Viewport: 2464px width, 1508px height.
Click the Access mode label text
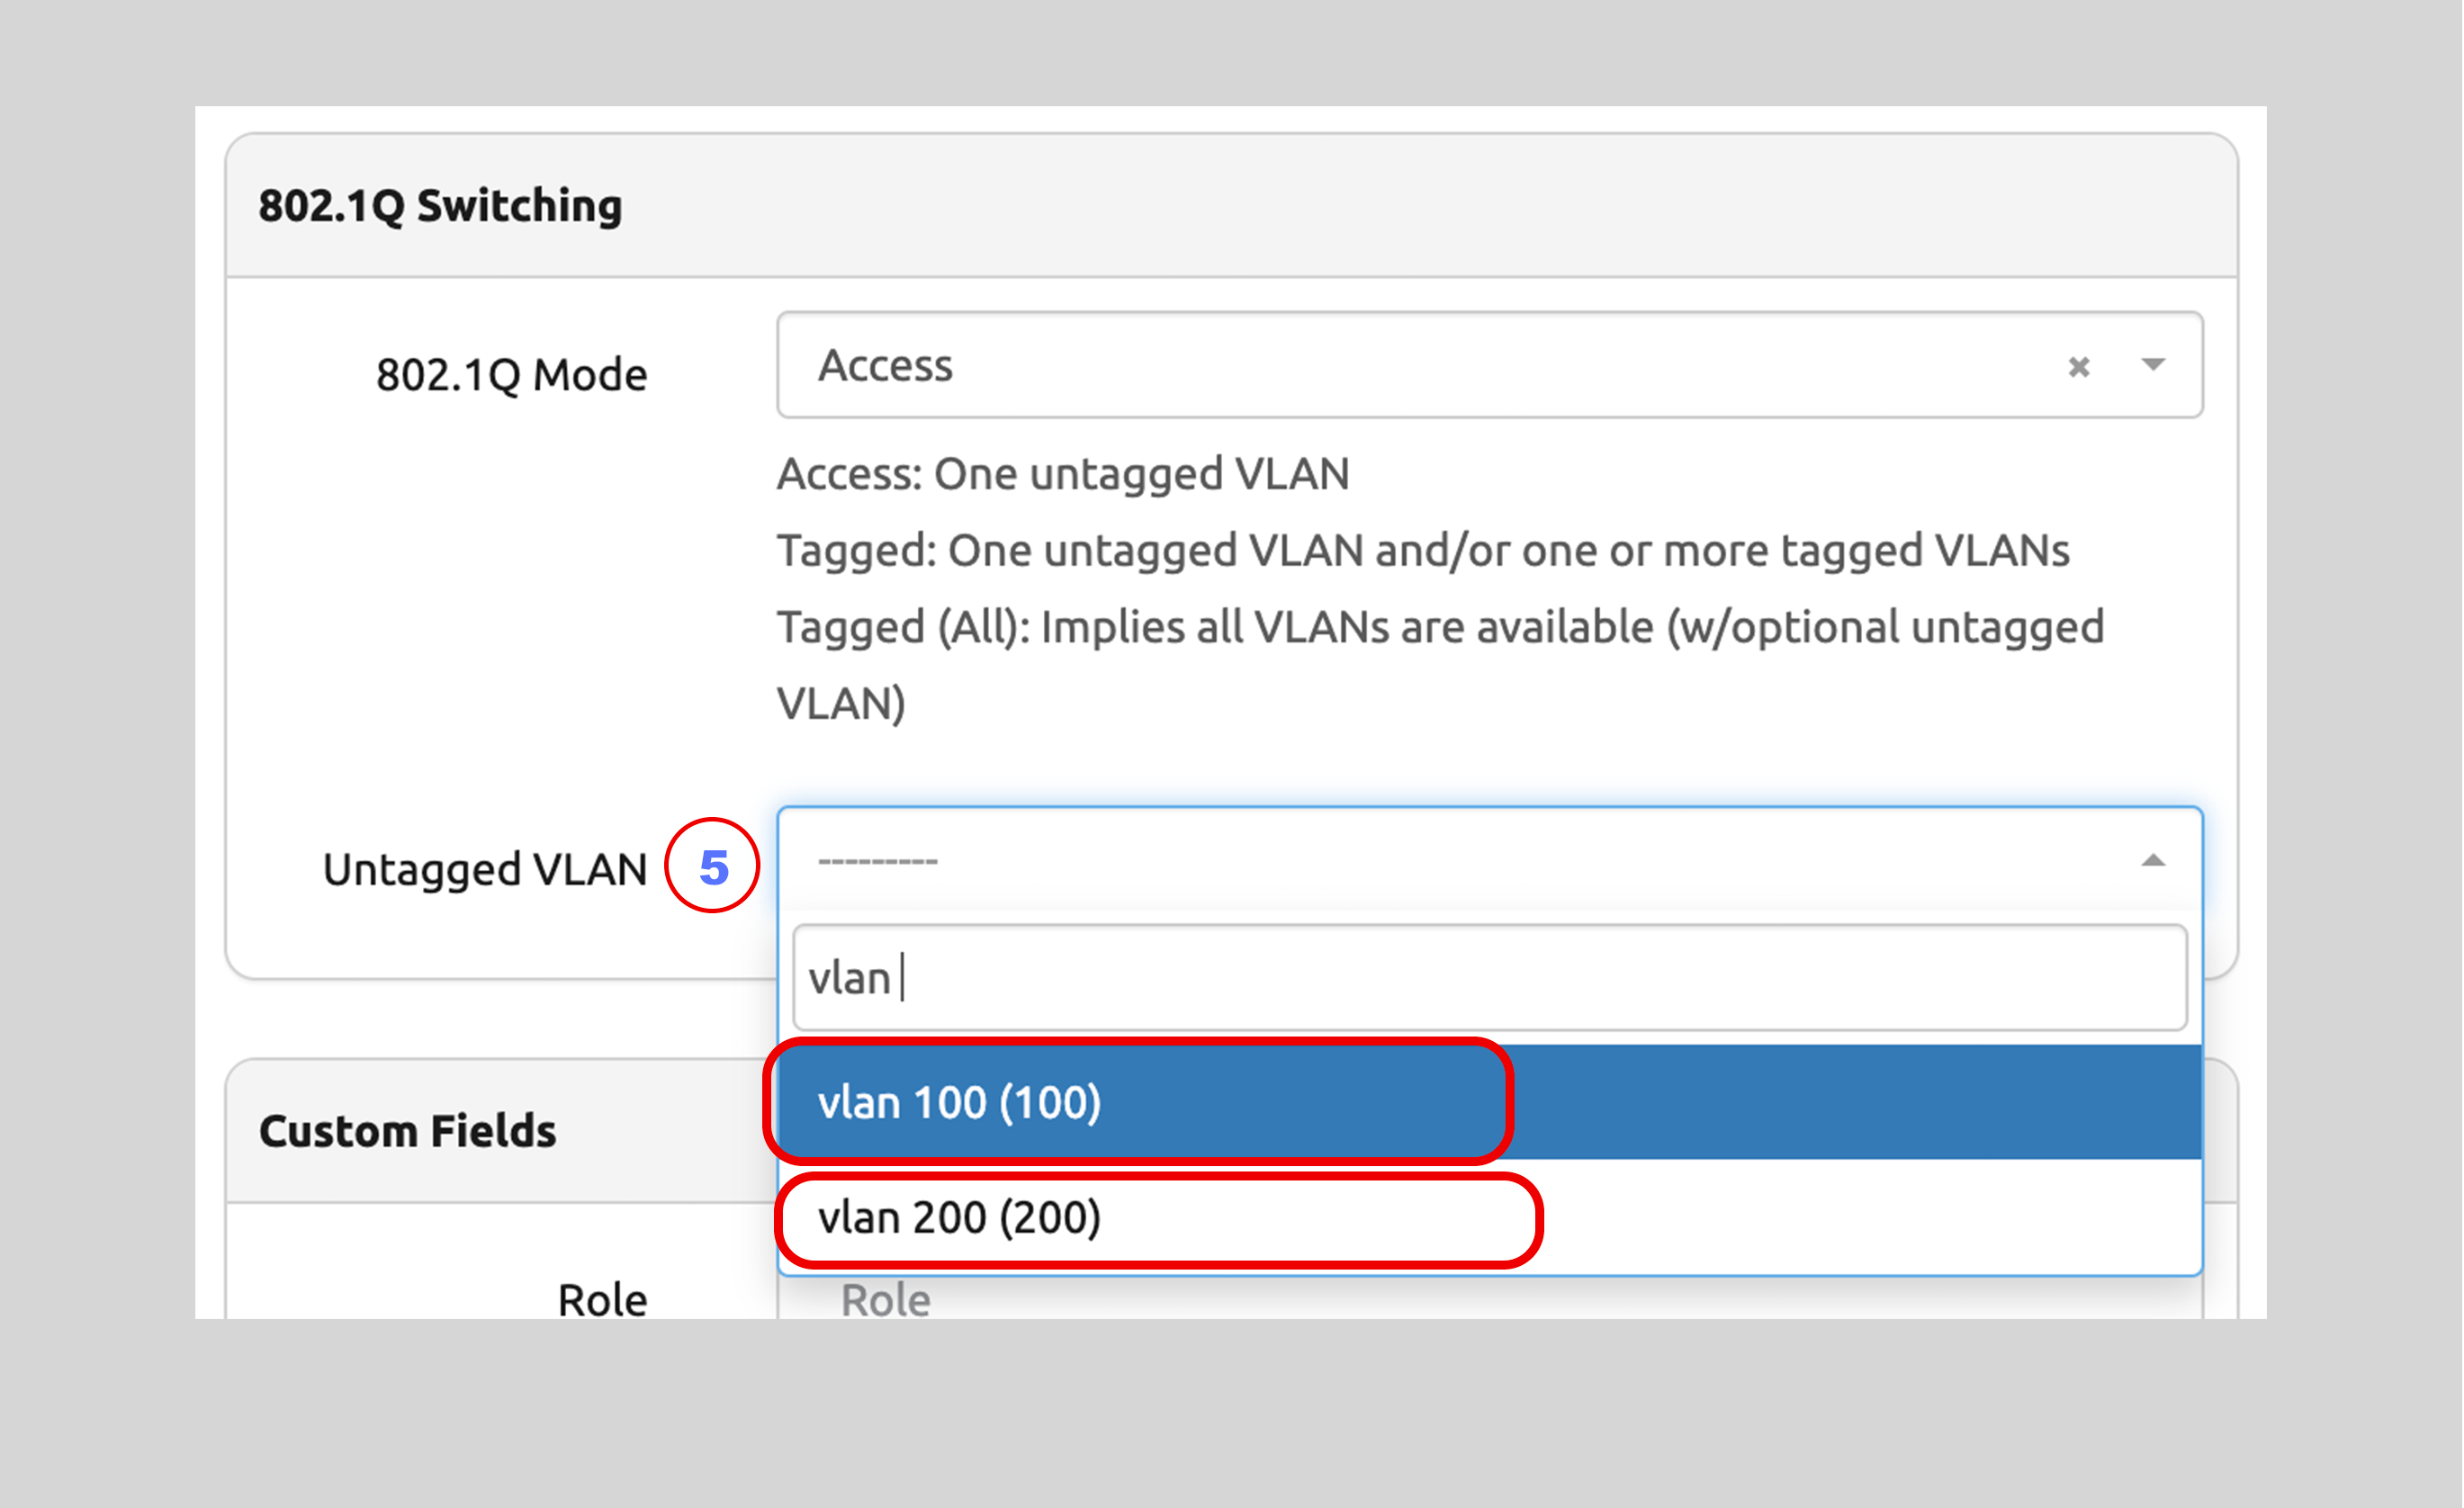pos(885,366)
